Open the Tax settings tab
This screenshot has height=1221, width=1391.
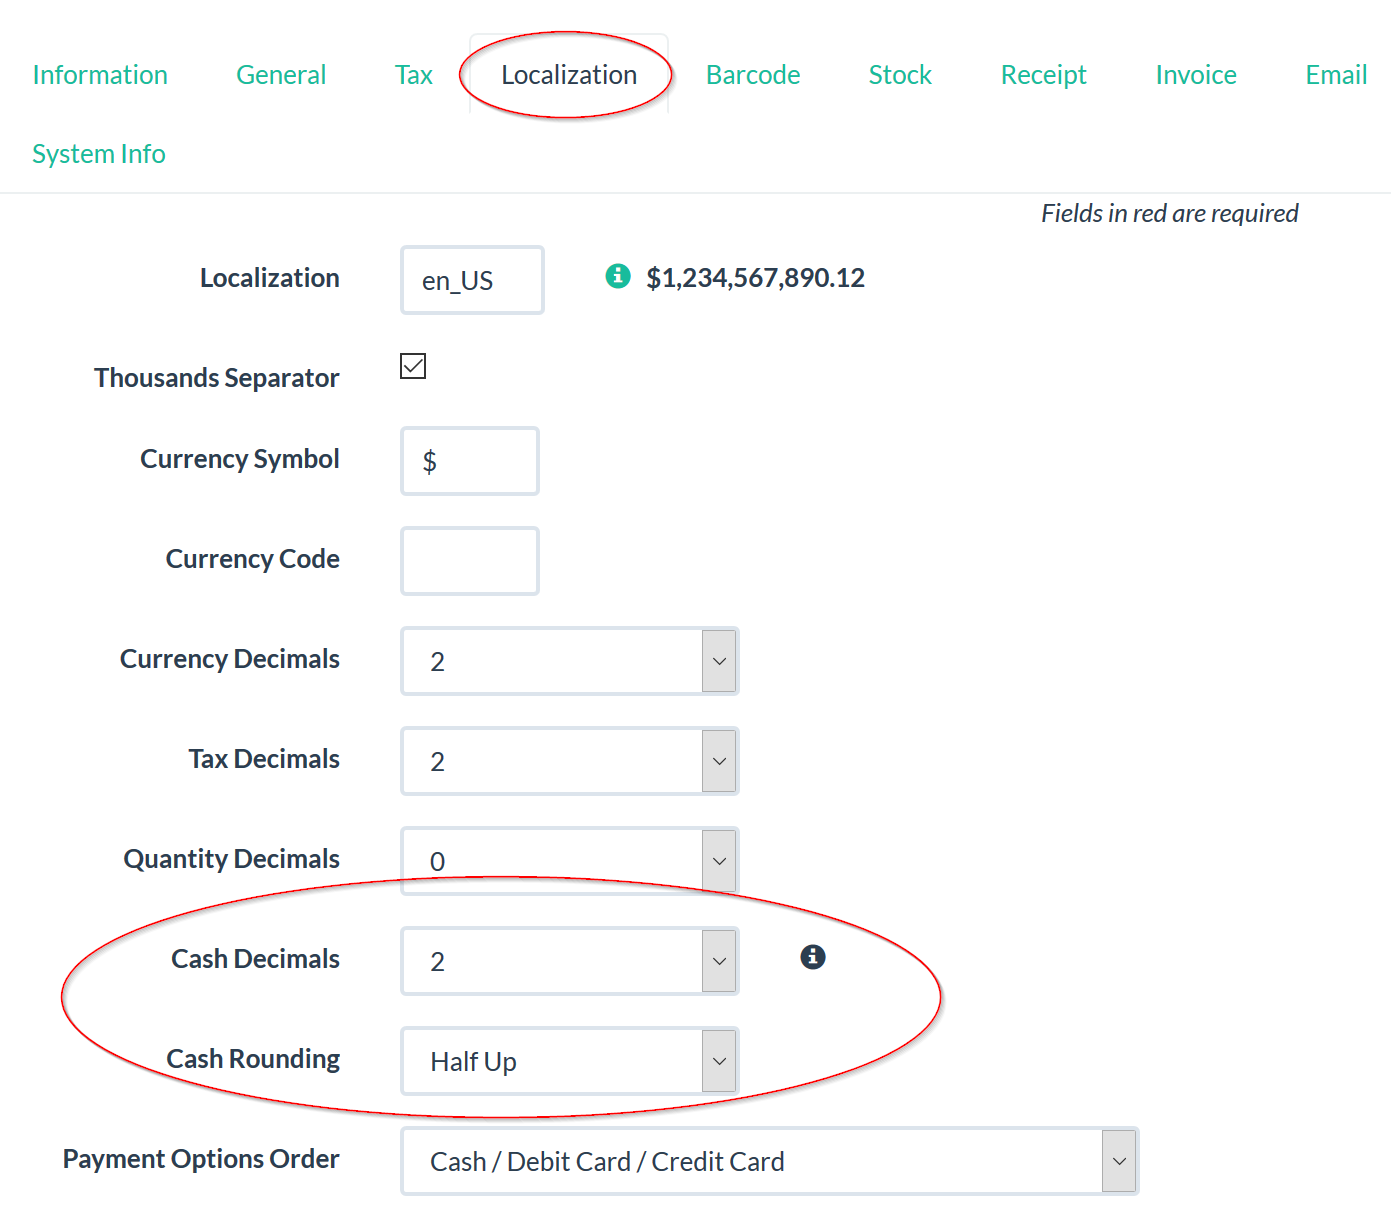[414, 74]
